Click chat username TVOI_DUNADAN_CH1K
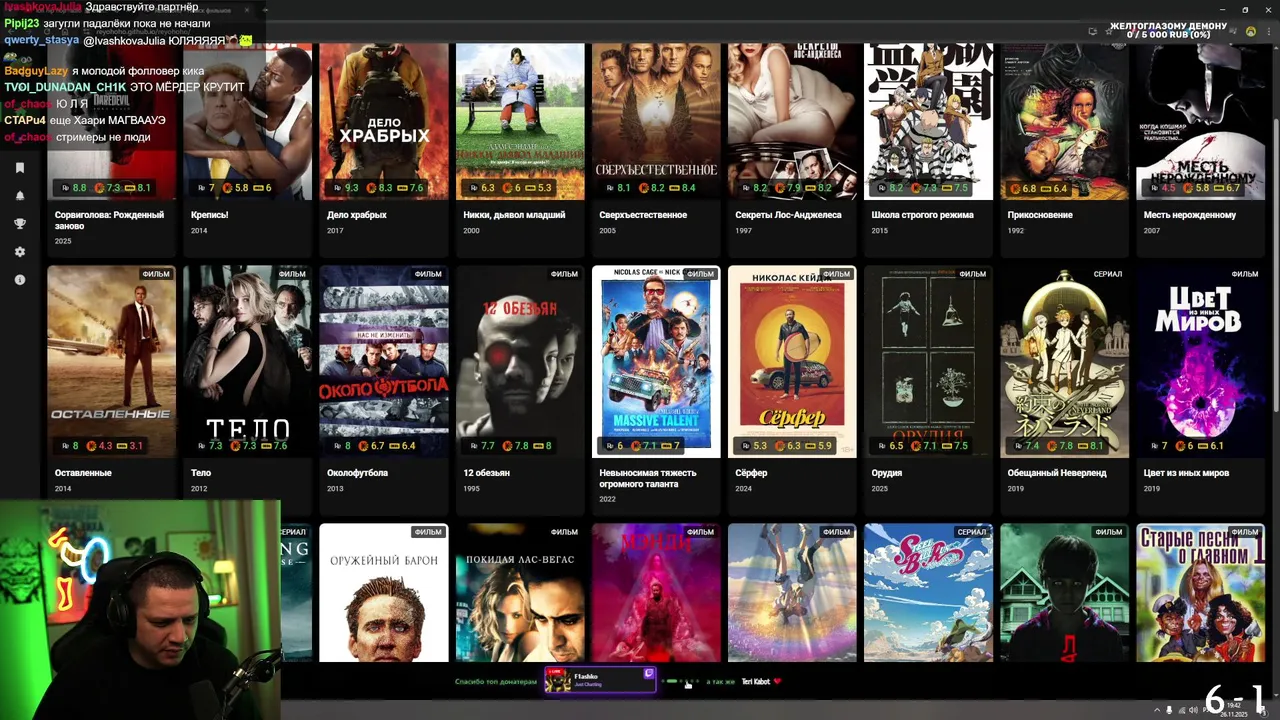 [x=65, y=87]
